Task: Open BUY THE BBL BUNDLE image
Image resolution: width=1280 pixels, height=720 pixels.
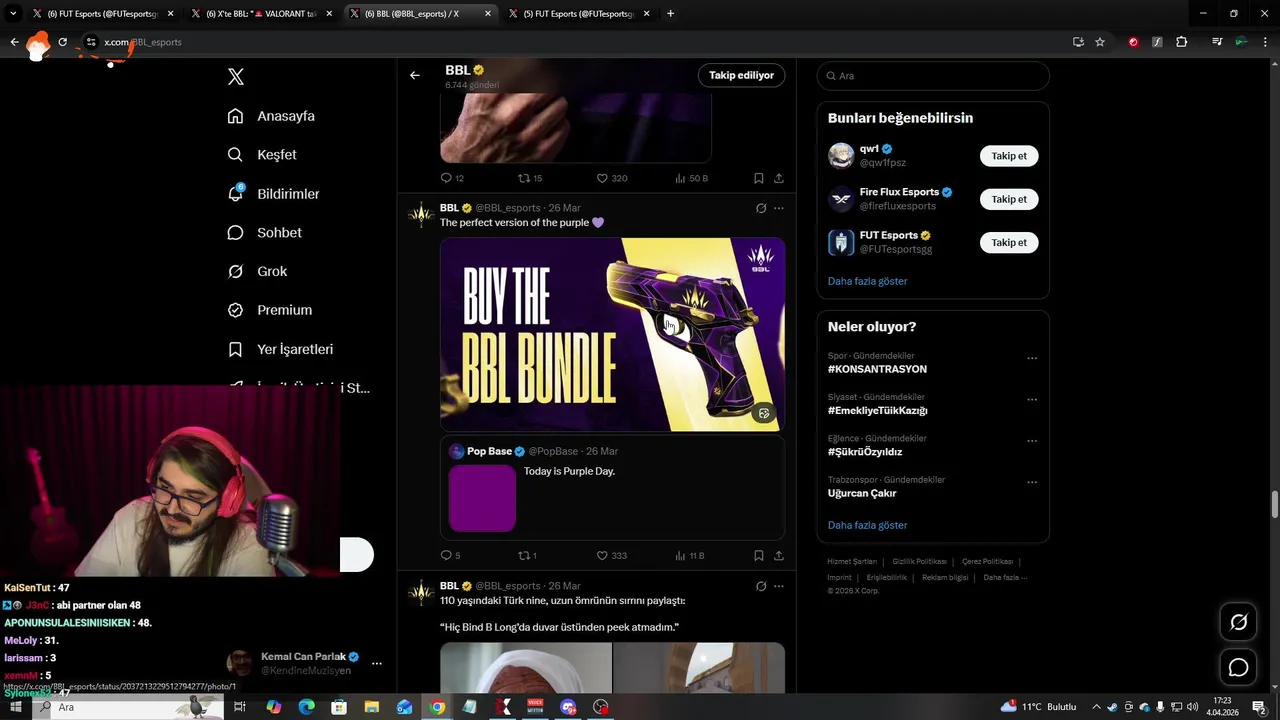Action: [613, 334]
